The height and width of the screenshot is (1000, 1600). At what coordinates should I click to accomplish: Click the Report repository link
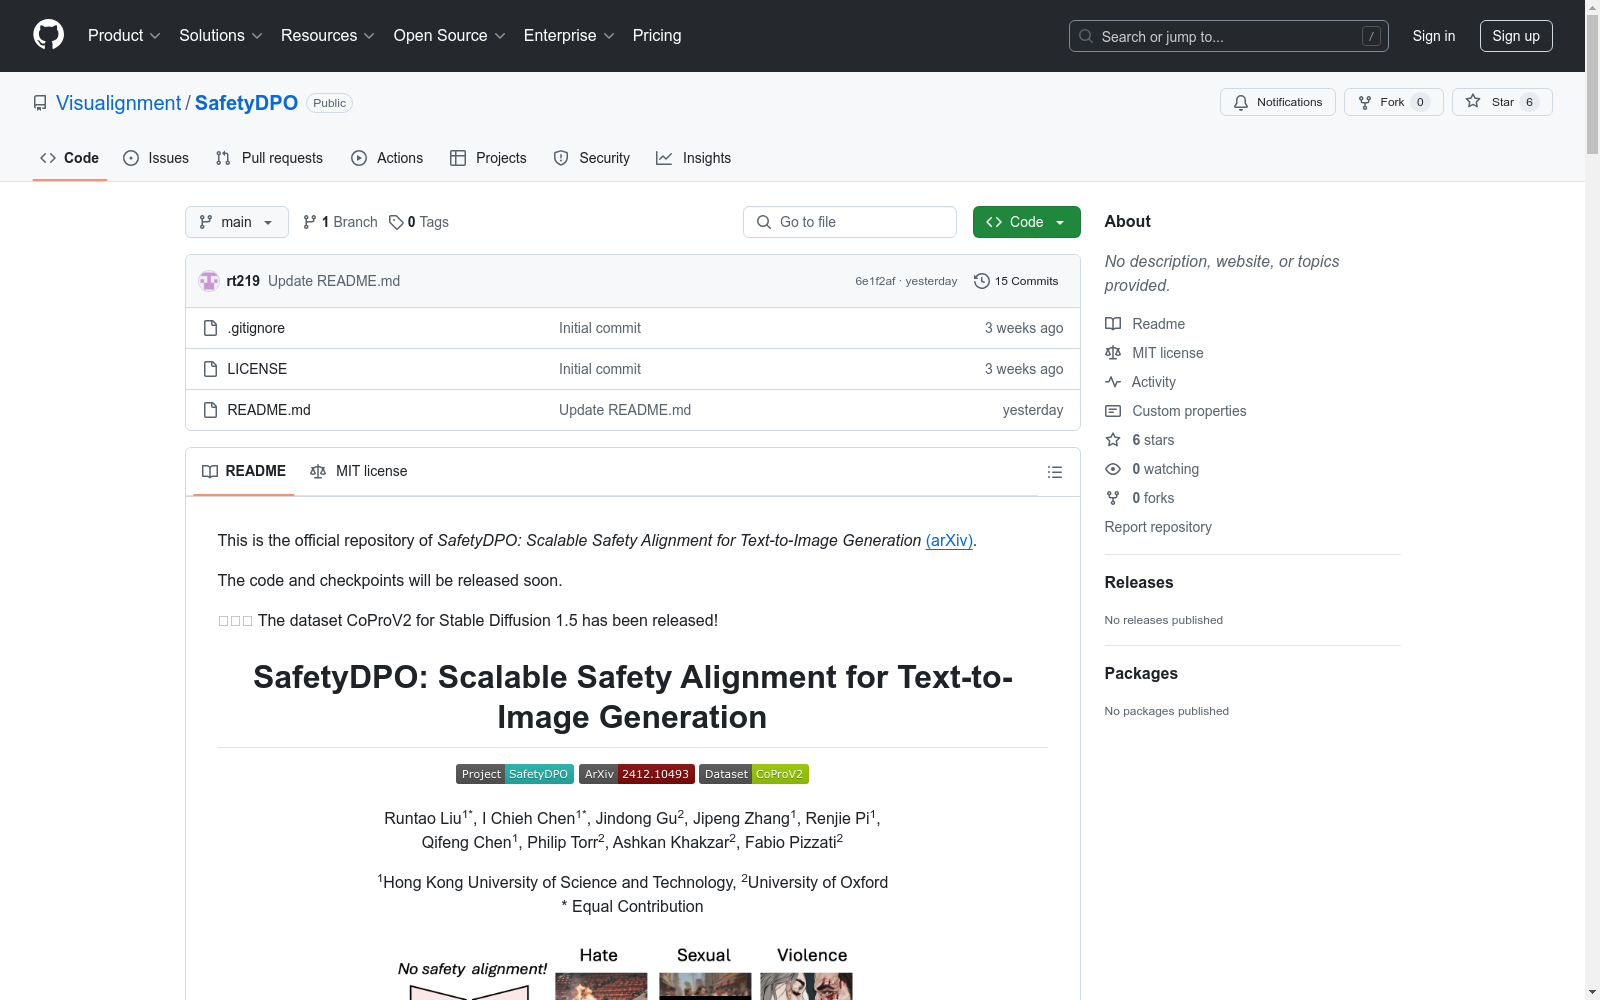coord(1158,527)
